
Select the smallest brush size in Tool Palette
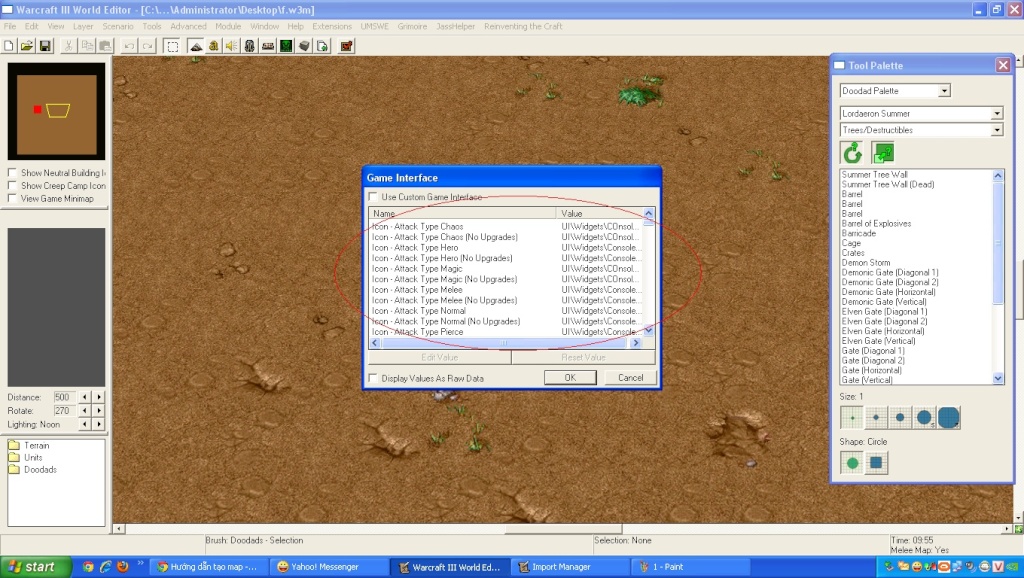tap(852, 417)
